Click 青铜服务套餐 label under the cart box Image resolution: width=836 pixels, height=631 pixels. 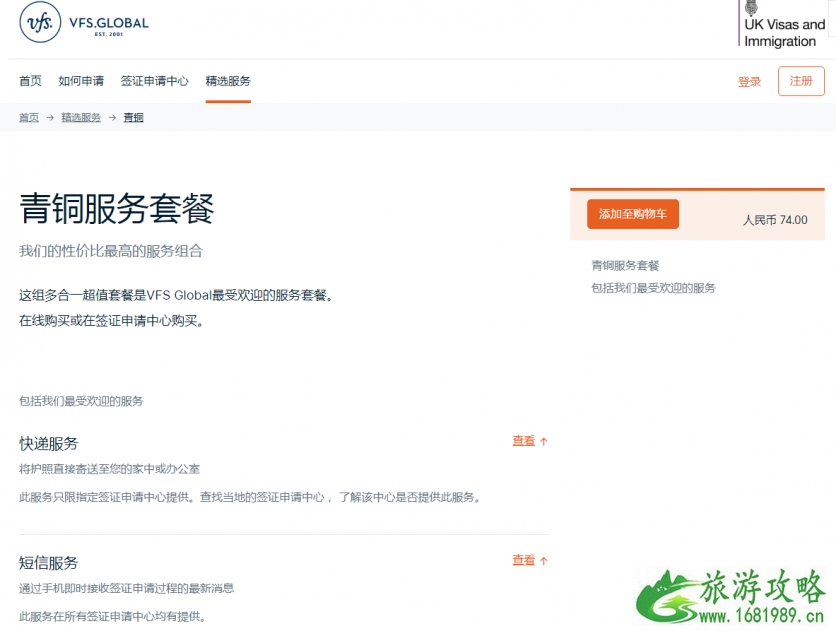625,265
